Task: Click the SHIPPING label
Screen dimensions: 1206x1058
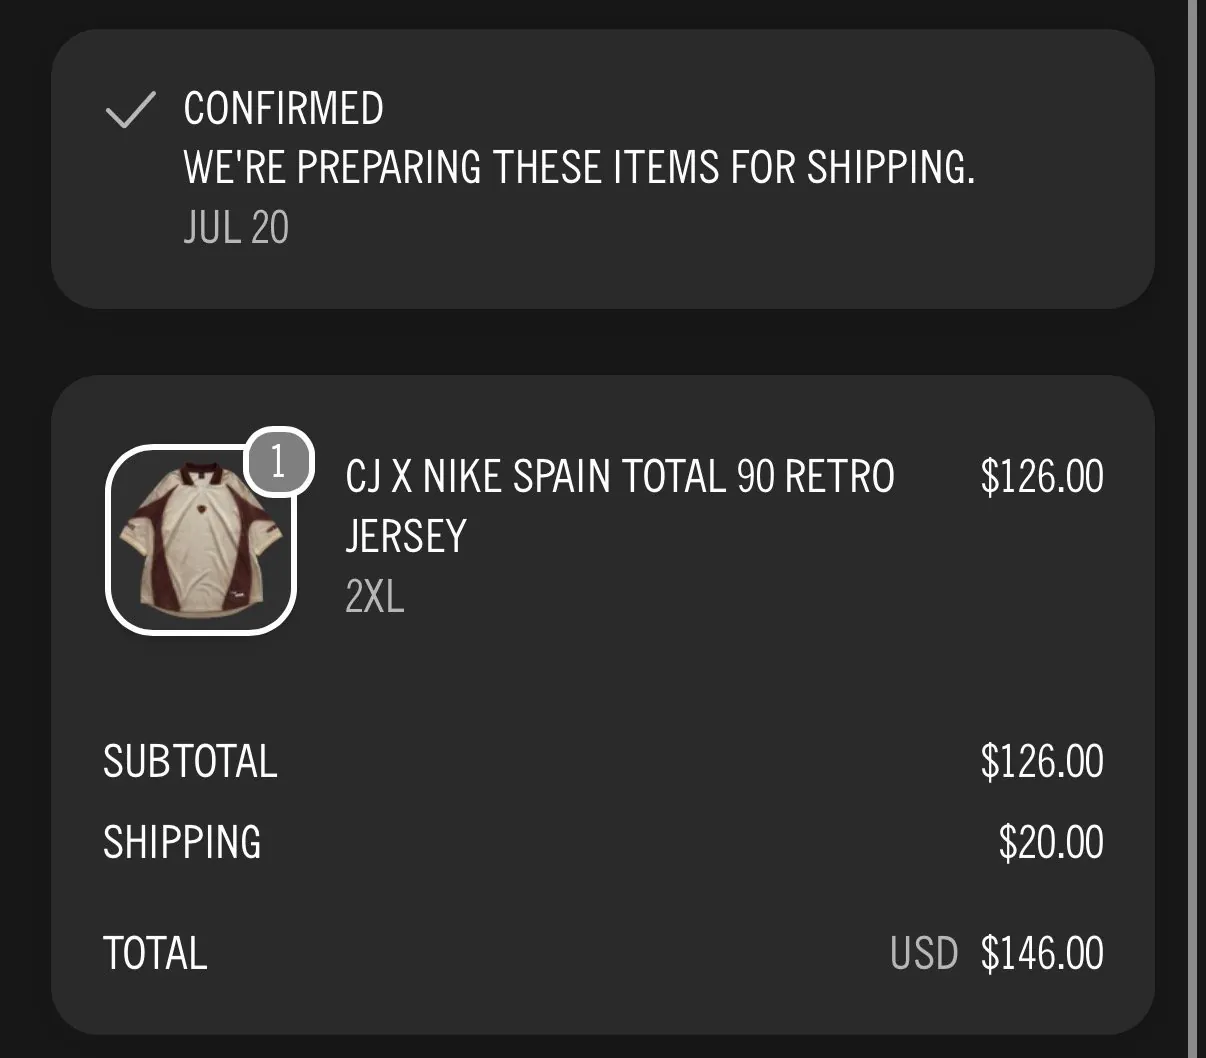Action: coord(182,842)
